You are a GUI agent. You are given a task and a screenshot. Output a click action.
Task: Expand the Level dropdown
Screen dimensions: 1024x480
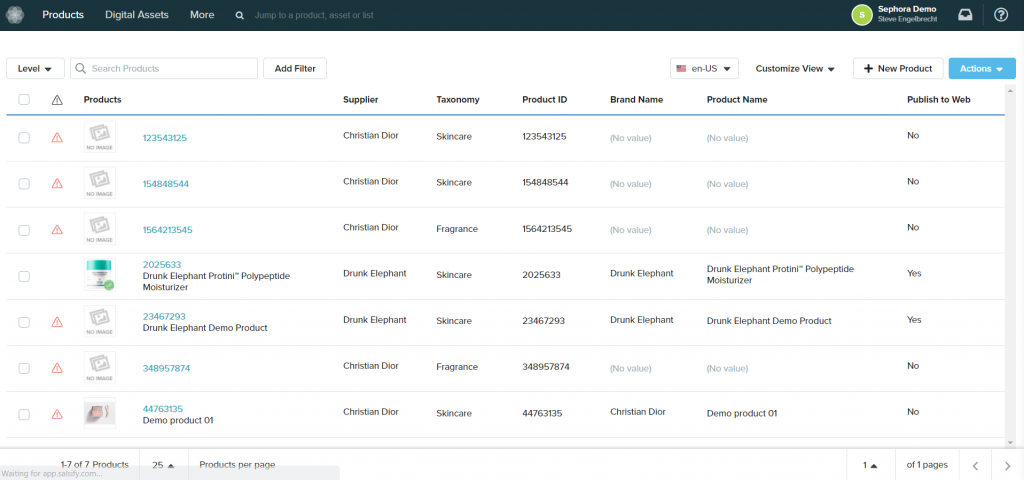pos(35,68)
